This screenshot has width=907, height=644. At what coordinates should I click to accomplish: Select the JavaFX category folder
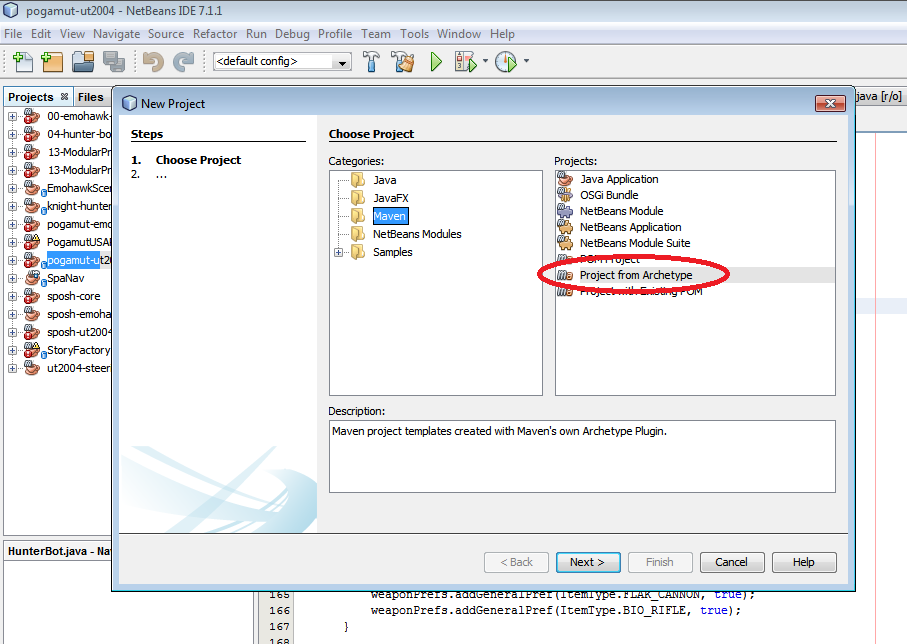tap(390, 198)
